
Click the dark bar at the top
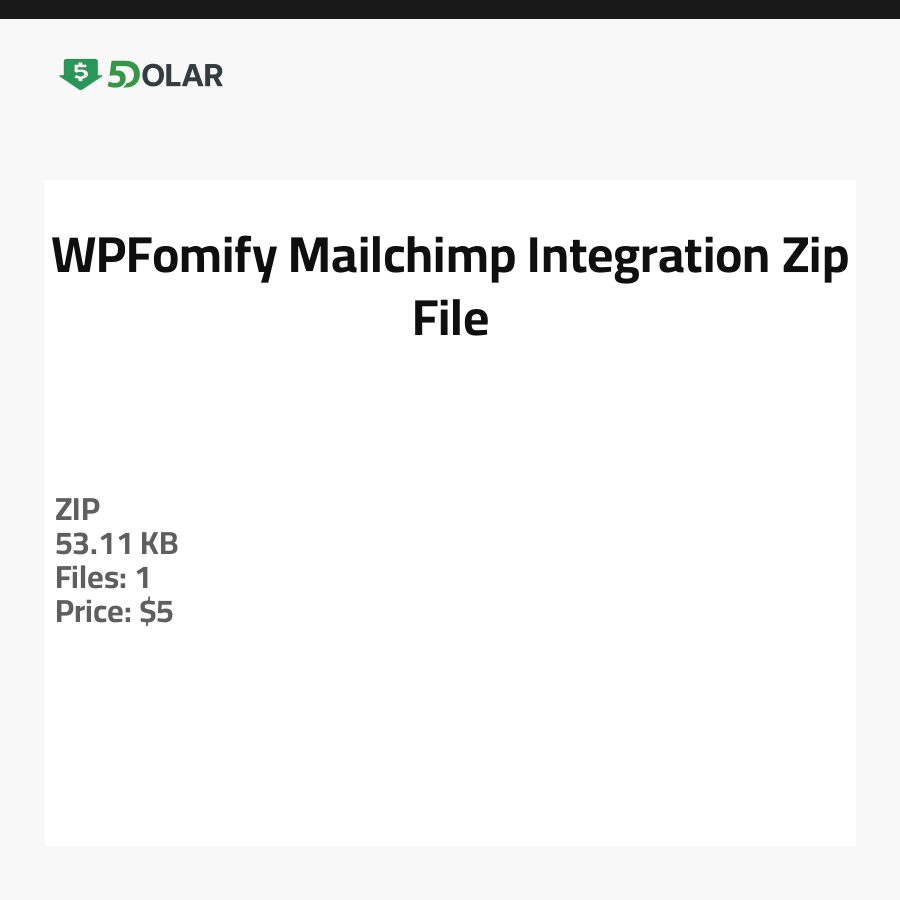pyautogui.click(x=450, y=9)
